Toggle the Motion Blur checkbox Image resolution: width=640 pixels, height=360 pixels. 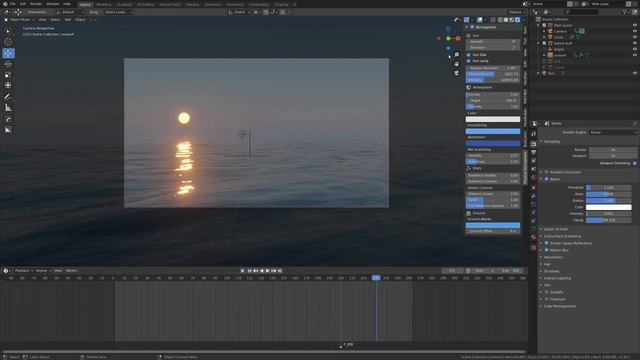click(547, 250)
